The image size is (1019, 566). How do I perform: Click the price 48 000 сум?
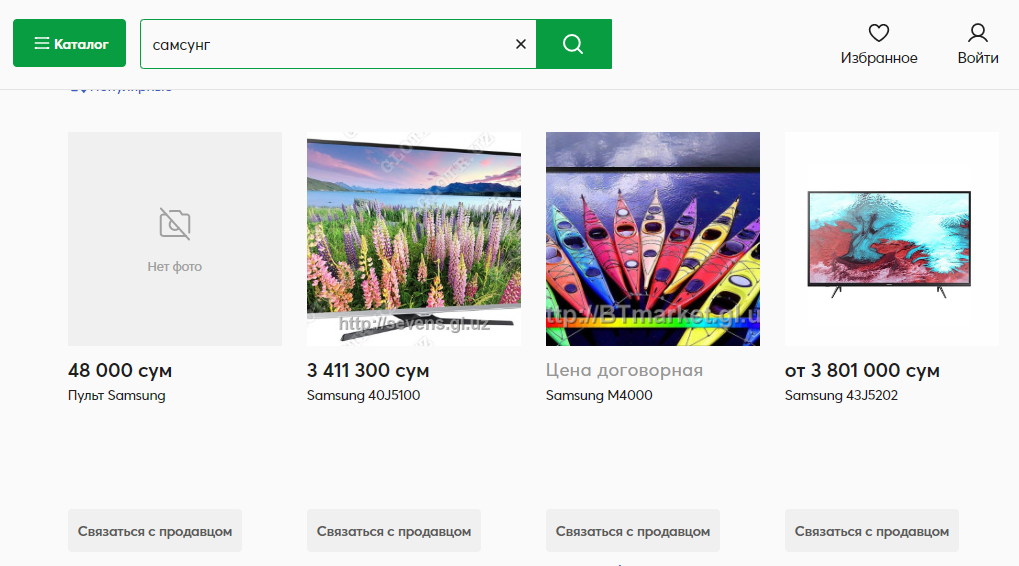[120, 370]
